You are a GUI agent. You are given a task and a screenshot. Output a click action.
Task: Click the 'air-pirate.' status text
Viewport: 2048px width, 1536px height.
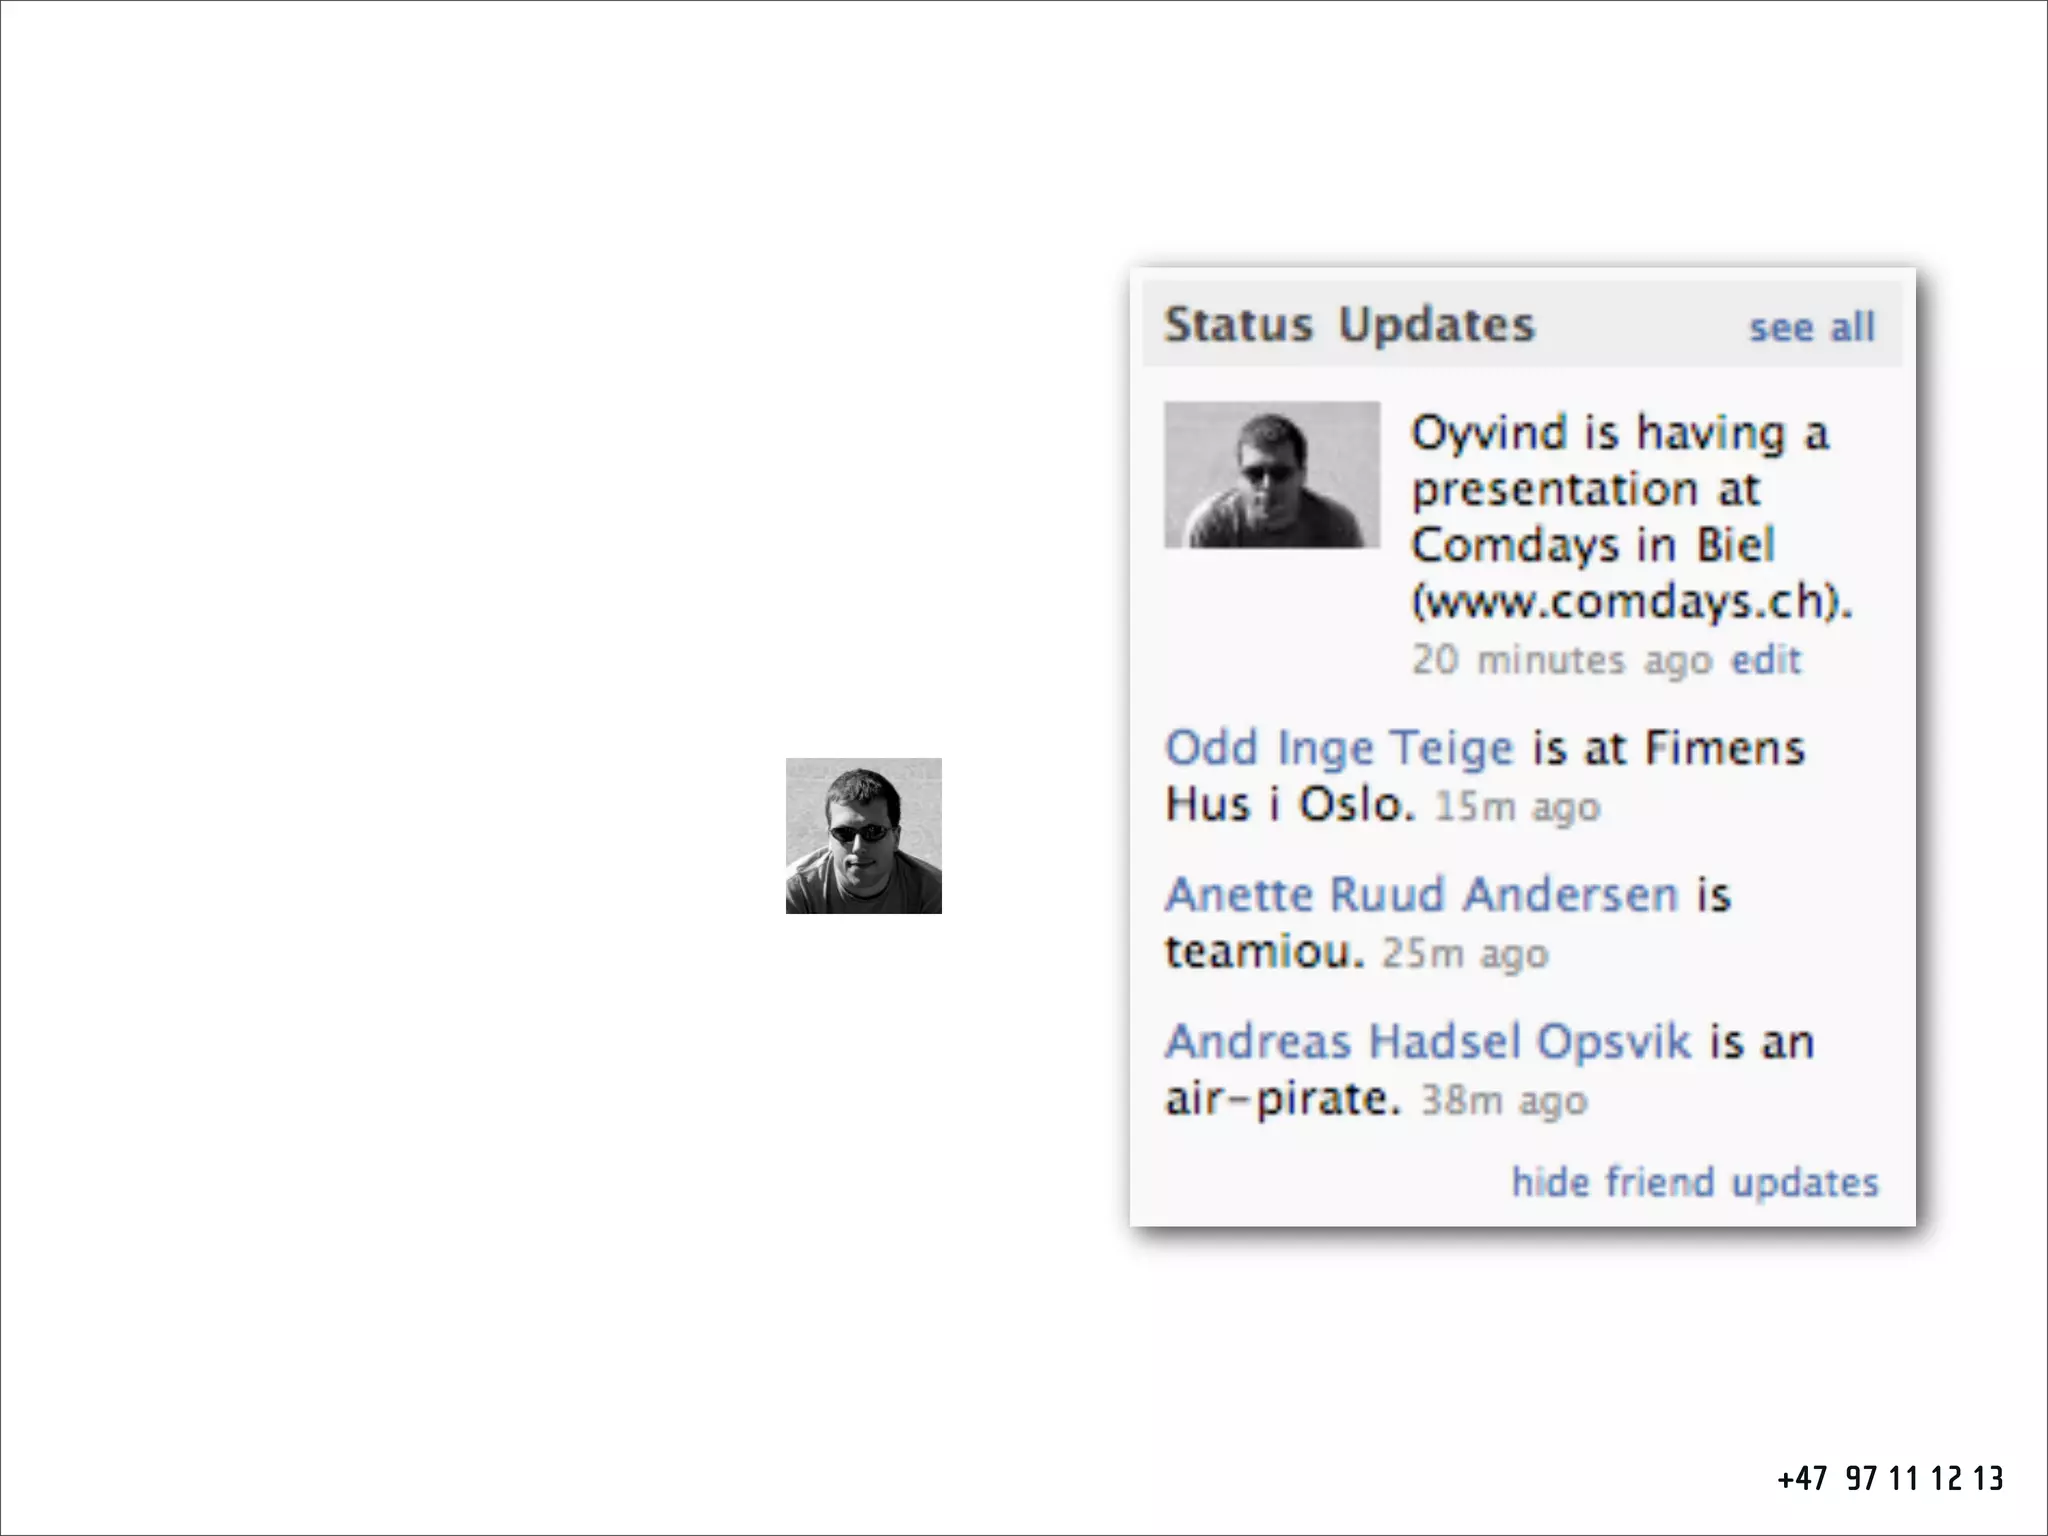pos(1282,1098)
